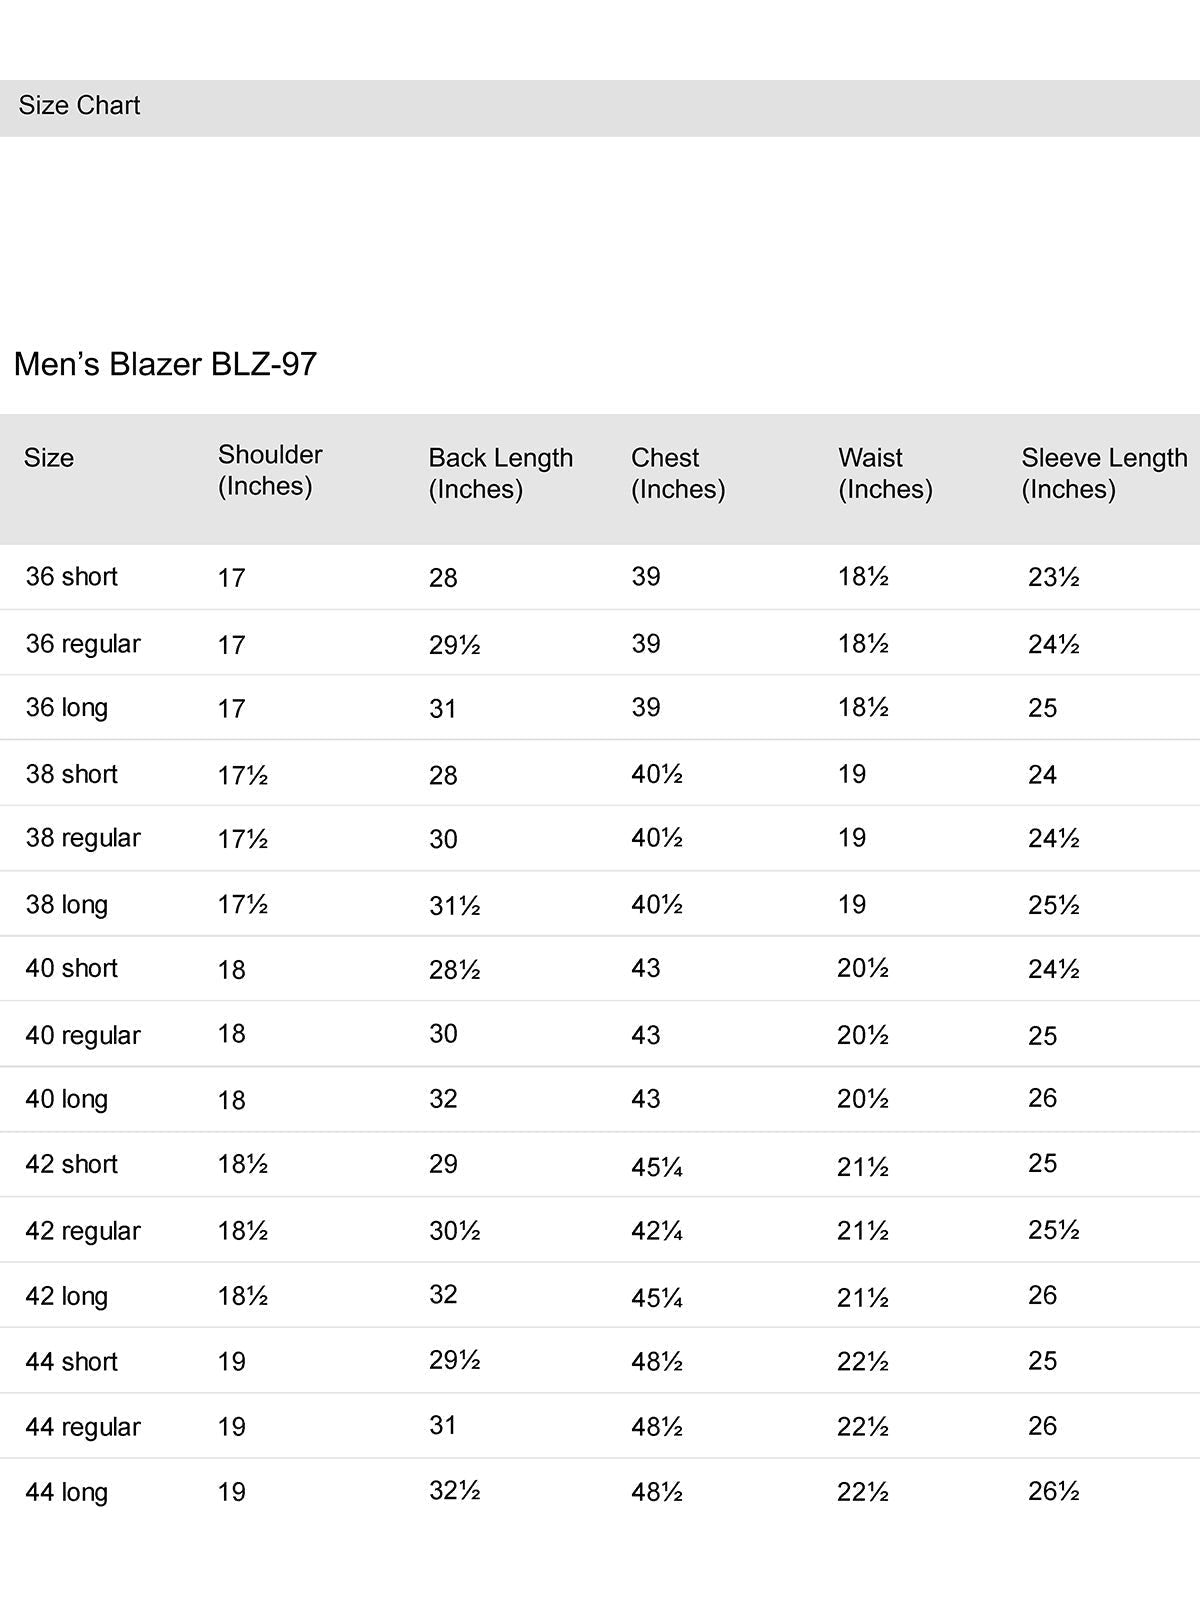Select the 38 long size row label
This screenshot has width=1200, height=1600.
(x=66, y=905)
